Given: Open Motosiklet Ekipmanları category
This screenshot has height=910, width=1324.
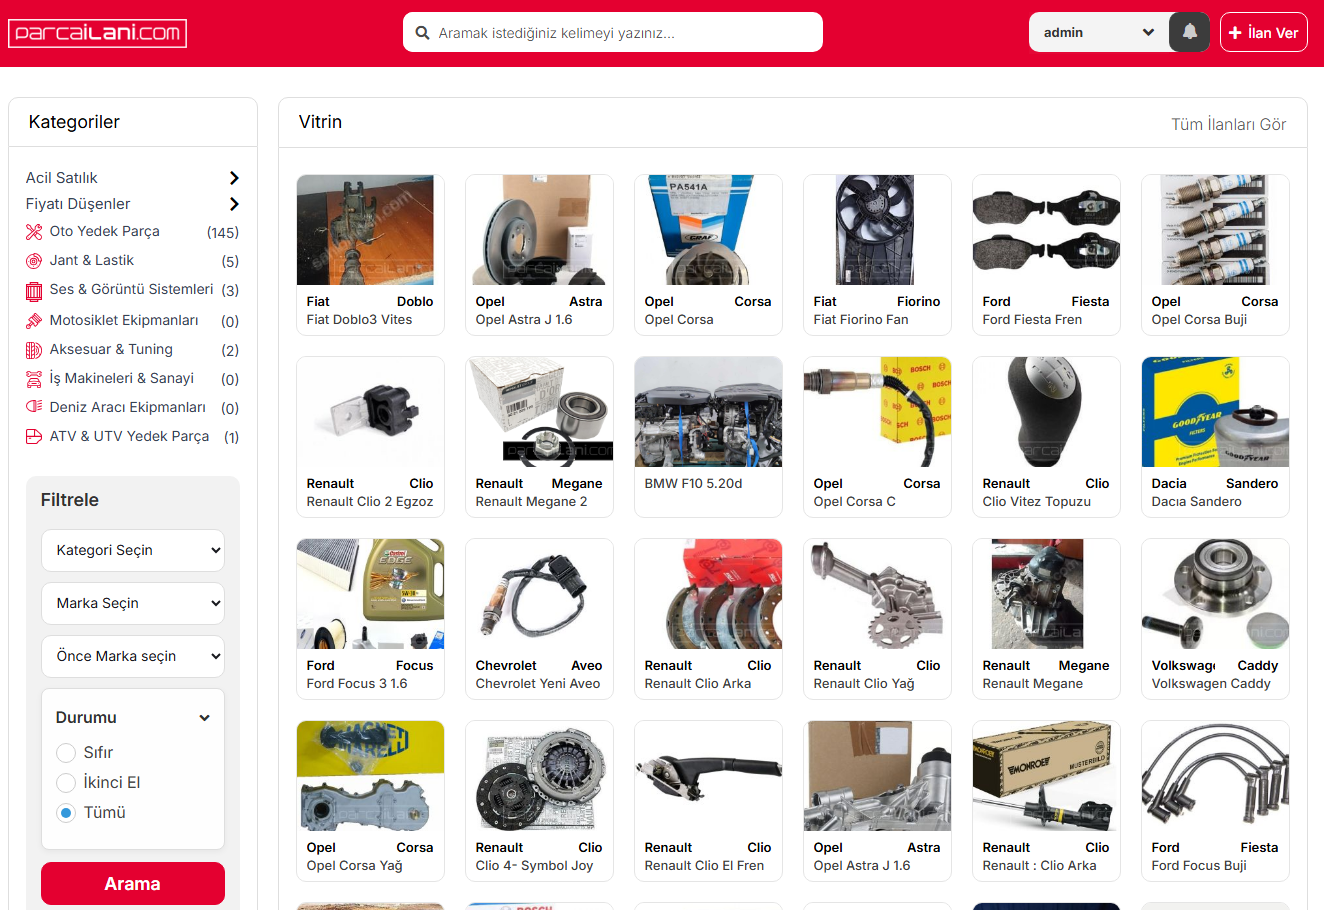Looking at the screenshot, I should [x=124, y=320].
